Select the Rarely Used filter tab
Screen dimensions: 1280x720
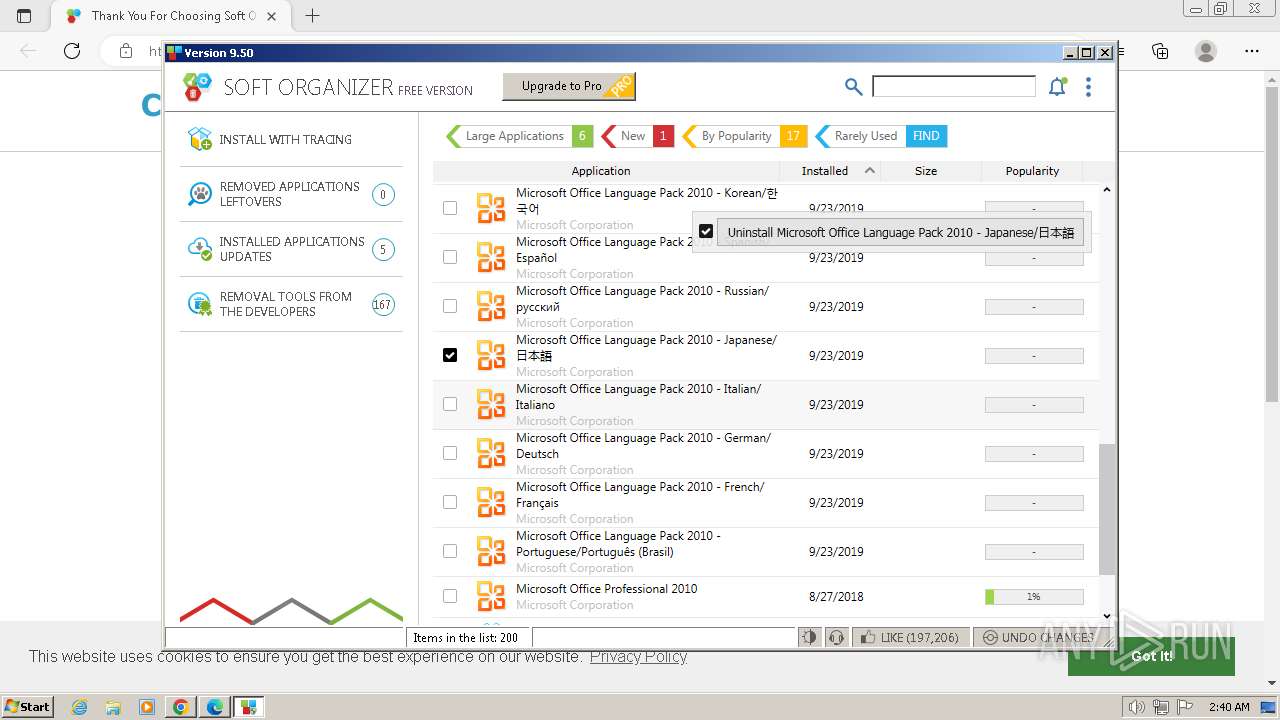(x=881, y=136)
